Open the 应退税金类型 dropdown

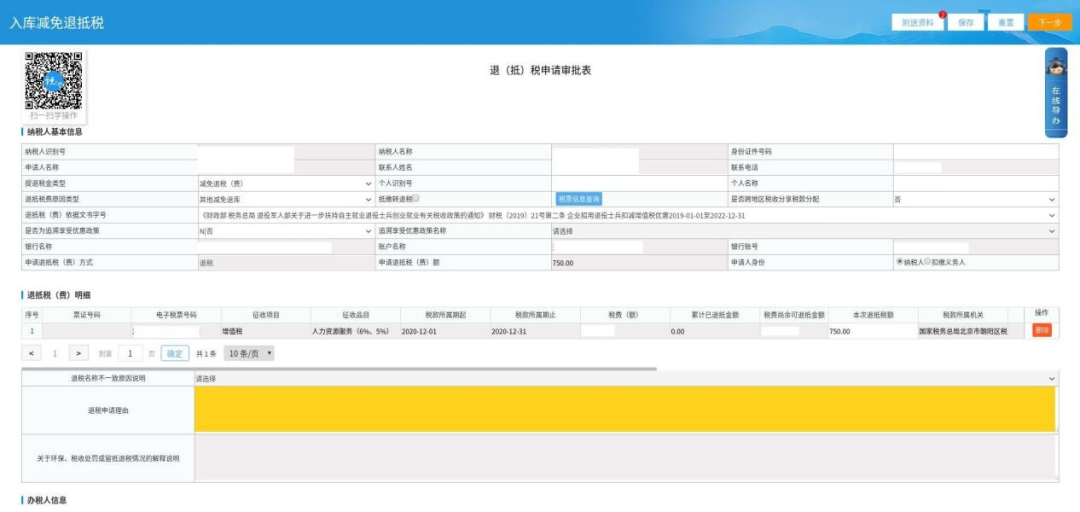coord(284,184)
